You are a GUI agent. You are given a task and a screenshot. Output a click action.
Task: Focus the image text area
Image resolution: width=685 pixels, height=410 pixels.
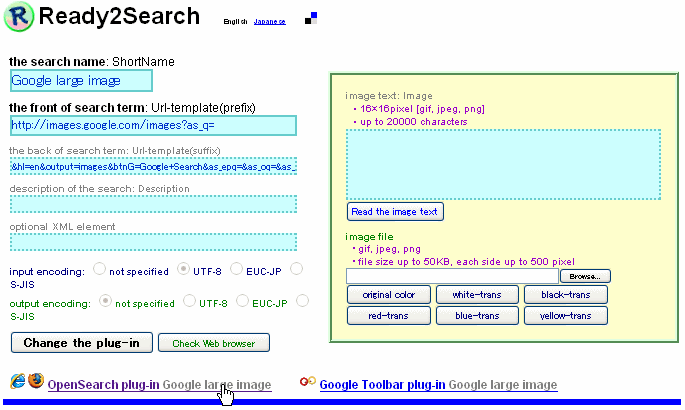click(x=503, y=165)
